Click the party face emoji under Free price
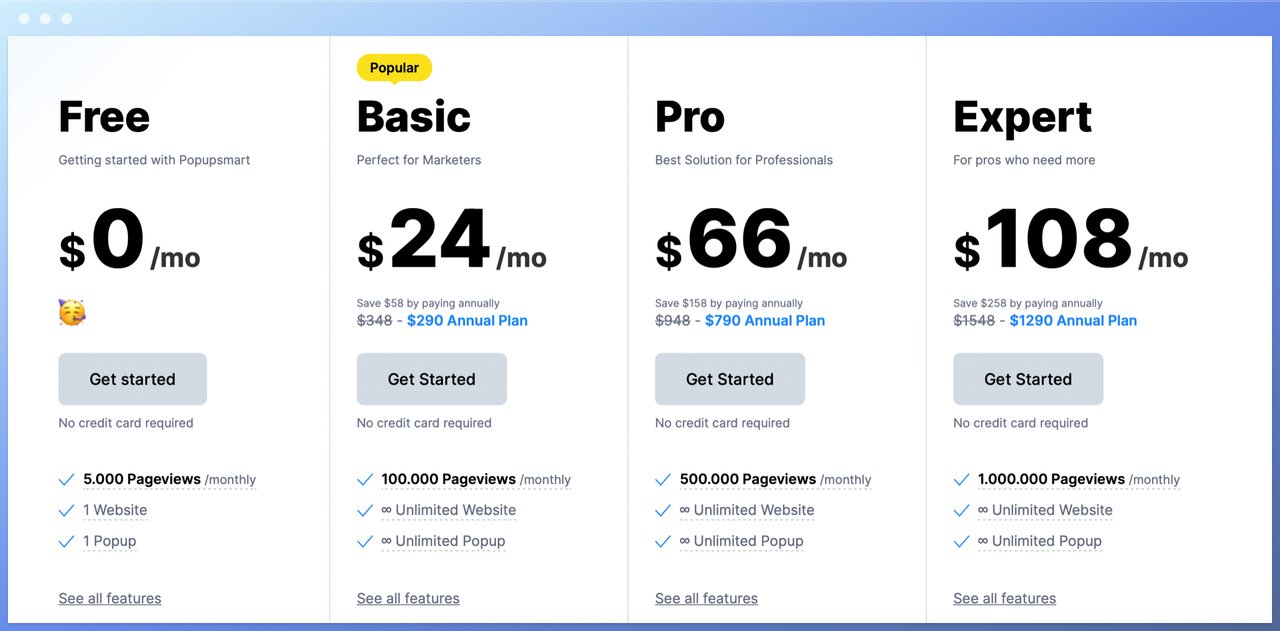This screenshot has height=631, width=1280. (x=72, y=312)
